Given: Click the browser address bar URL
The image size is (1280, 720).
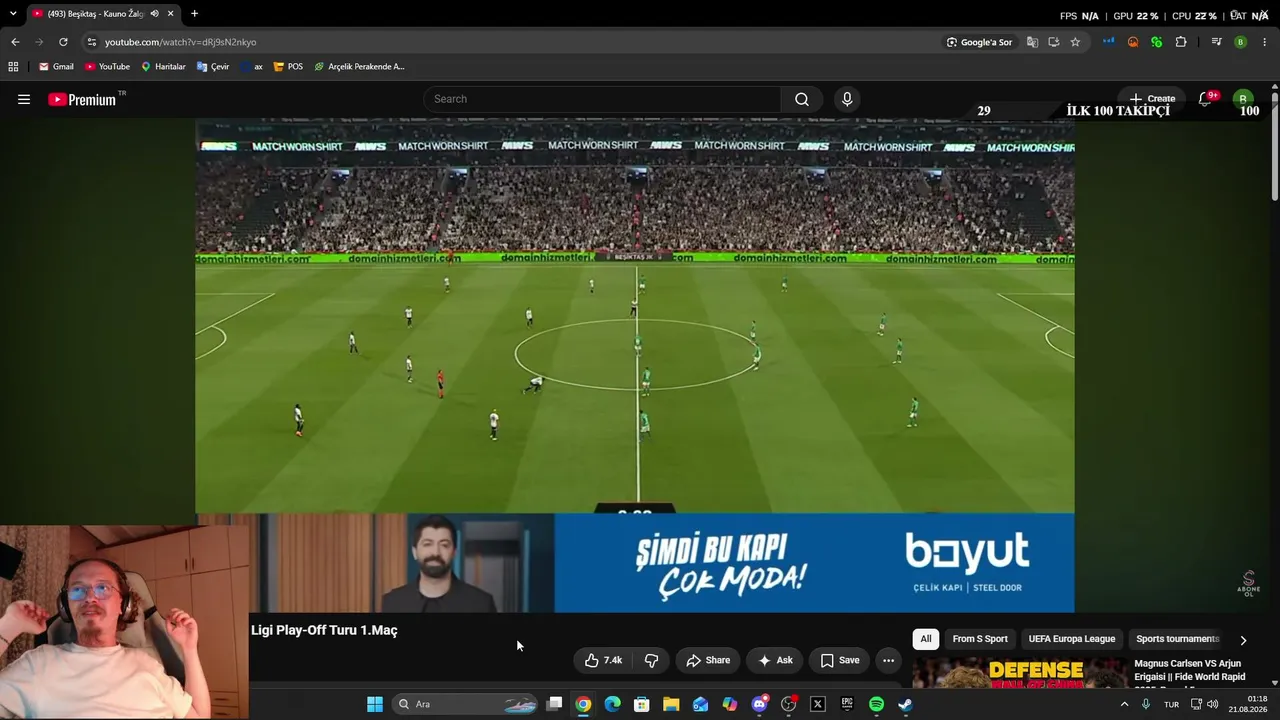Looking at the screenshot, I should tap(181, 42).
